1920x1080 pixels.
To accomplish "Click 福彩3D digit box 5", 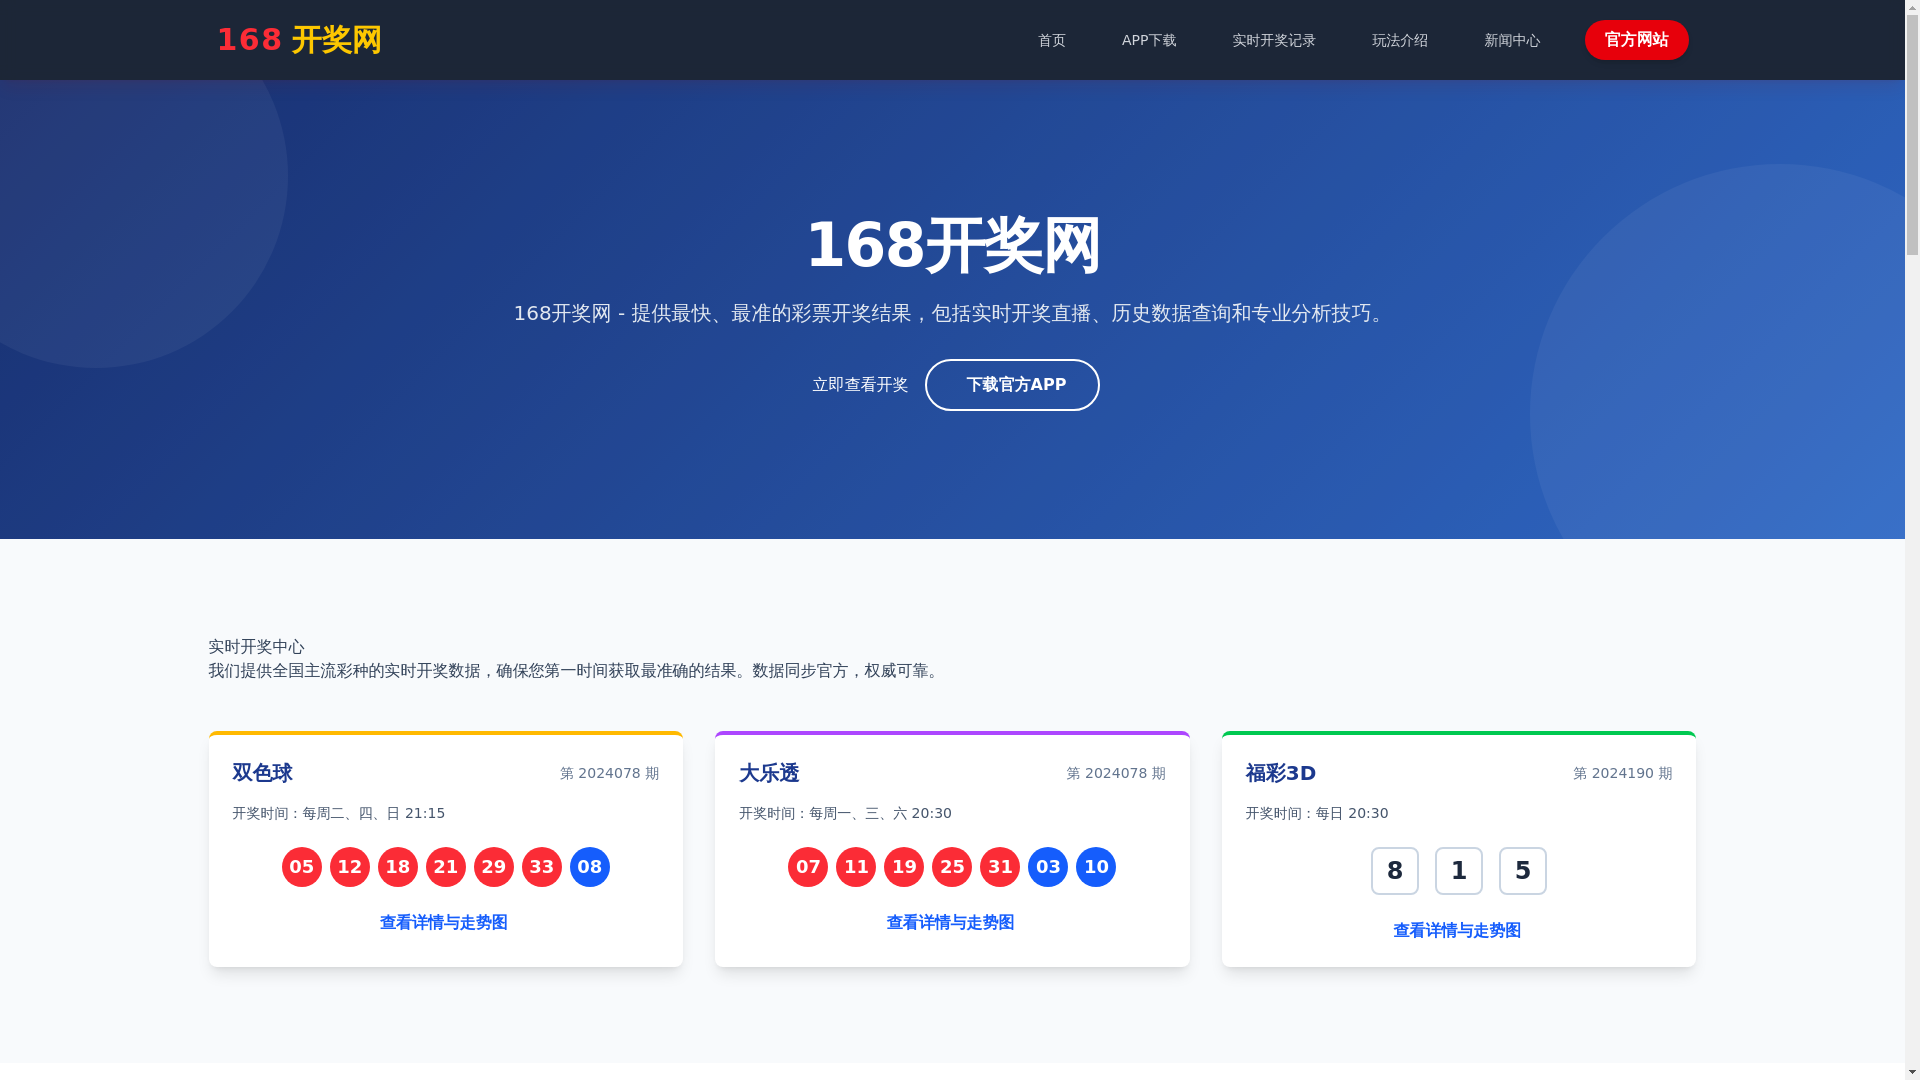I will click(x=1523, y=871).
